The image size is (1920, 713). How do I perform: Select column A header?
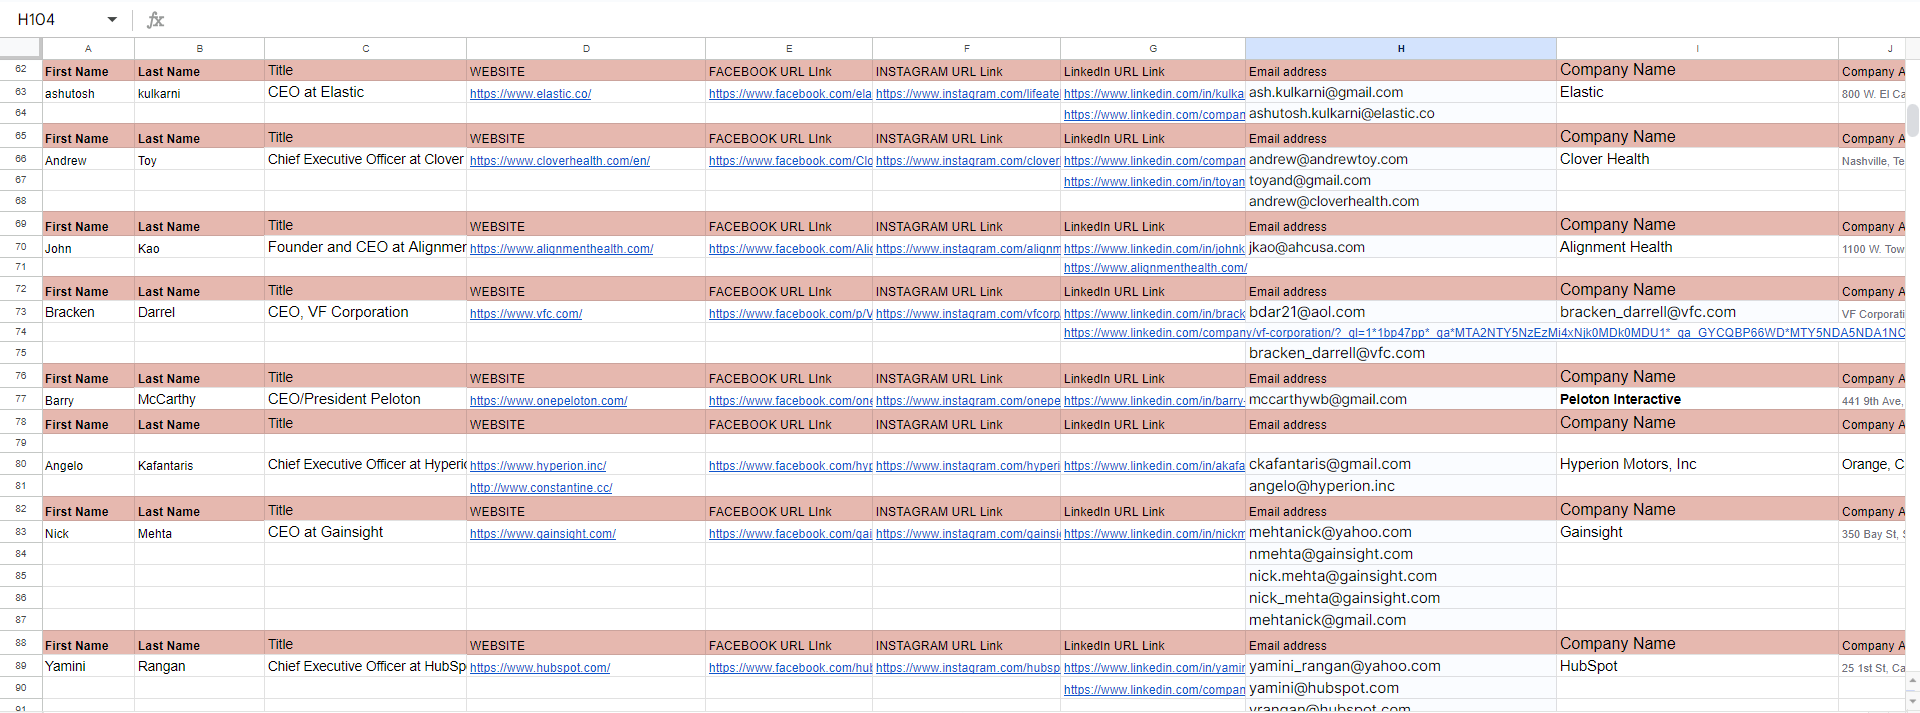click(x=88, y=48)
